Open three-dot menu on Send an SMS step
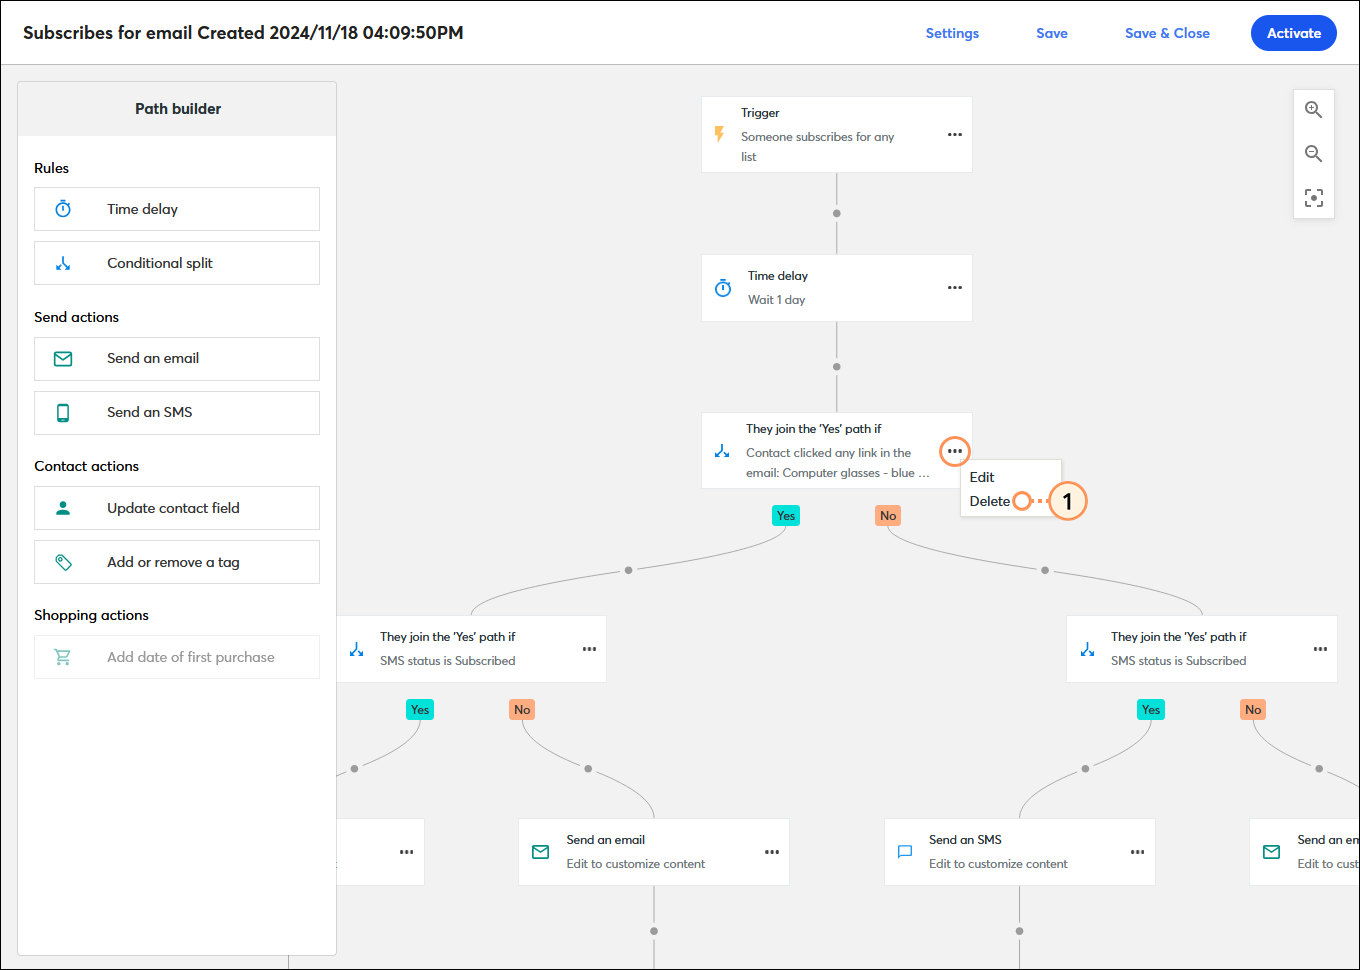The width and height of the screenshot is (1360, 970). pyautogui.click(x=1138, y=852)
